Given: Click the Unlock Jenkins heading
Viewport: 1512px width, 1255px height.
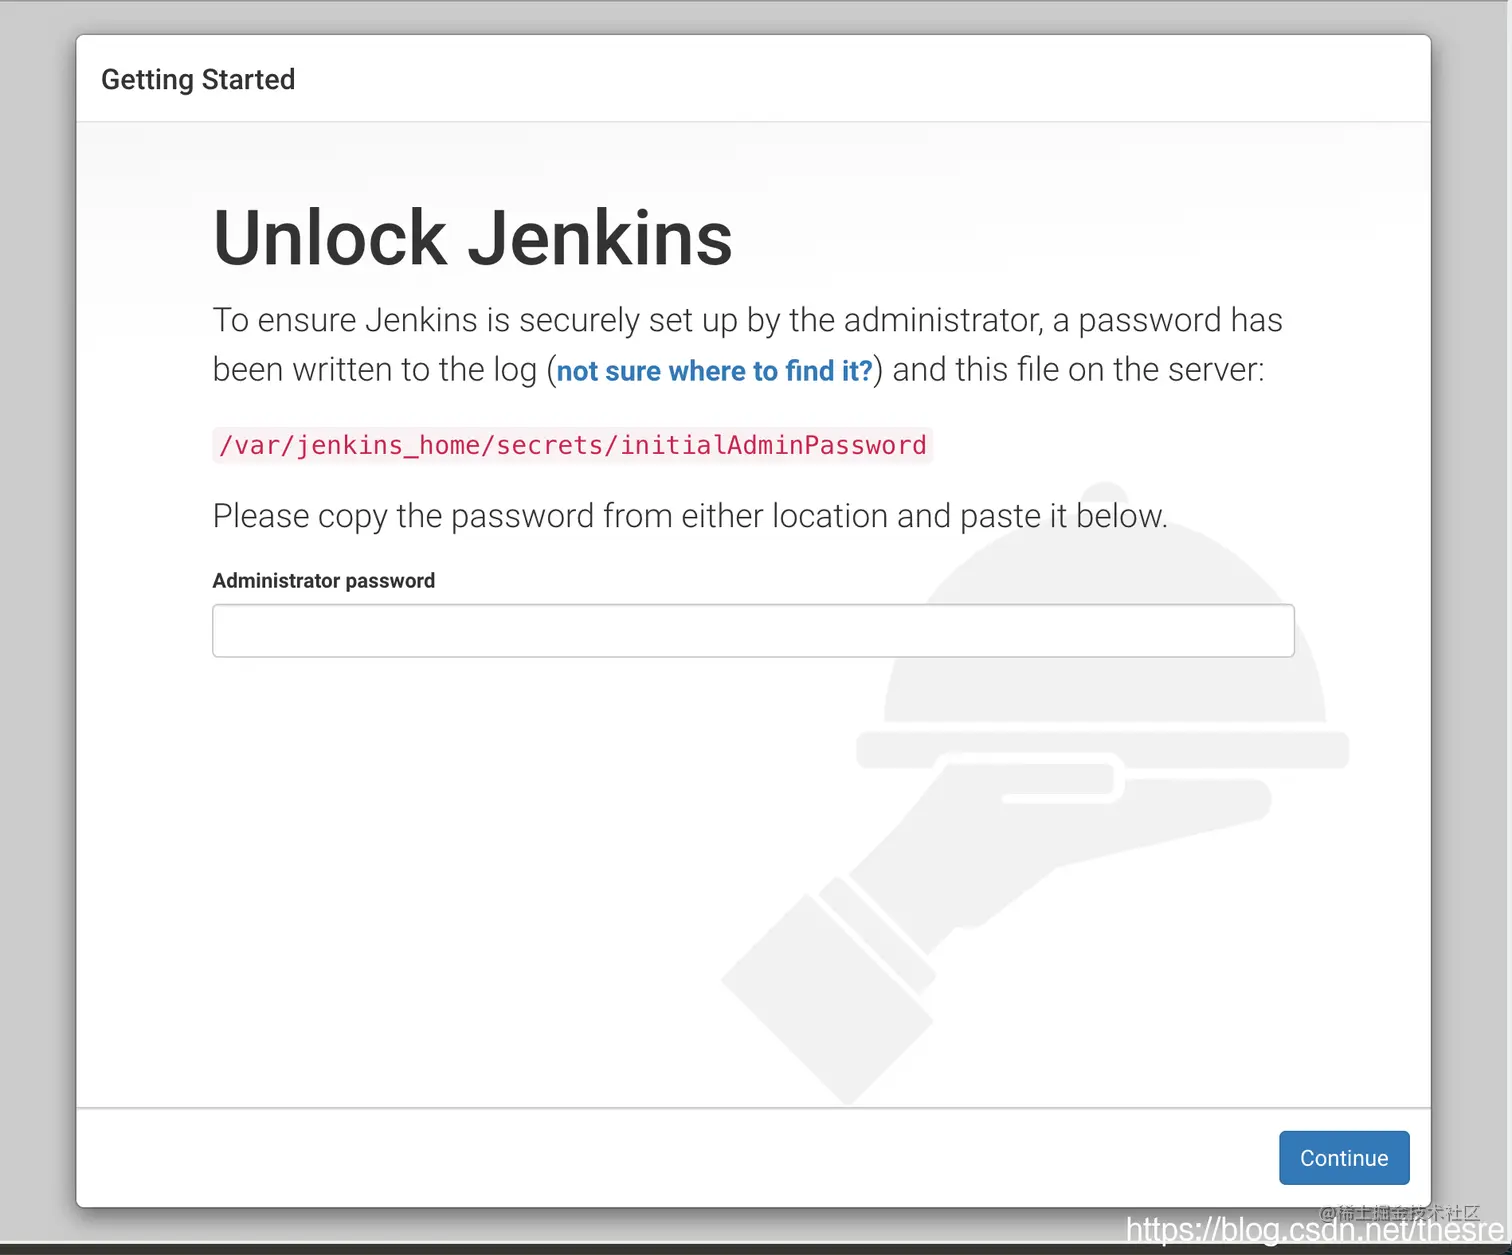Looking at the screenshot, I should (473, 239).
